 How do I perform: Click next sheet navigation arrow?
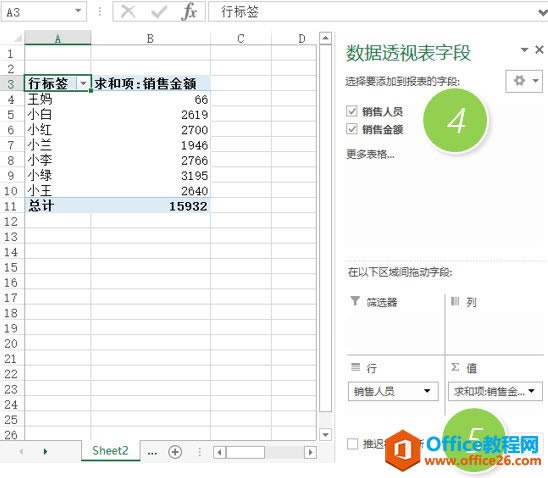click(x=45, y=451)
